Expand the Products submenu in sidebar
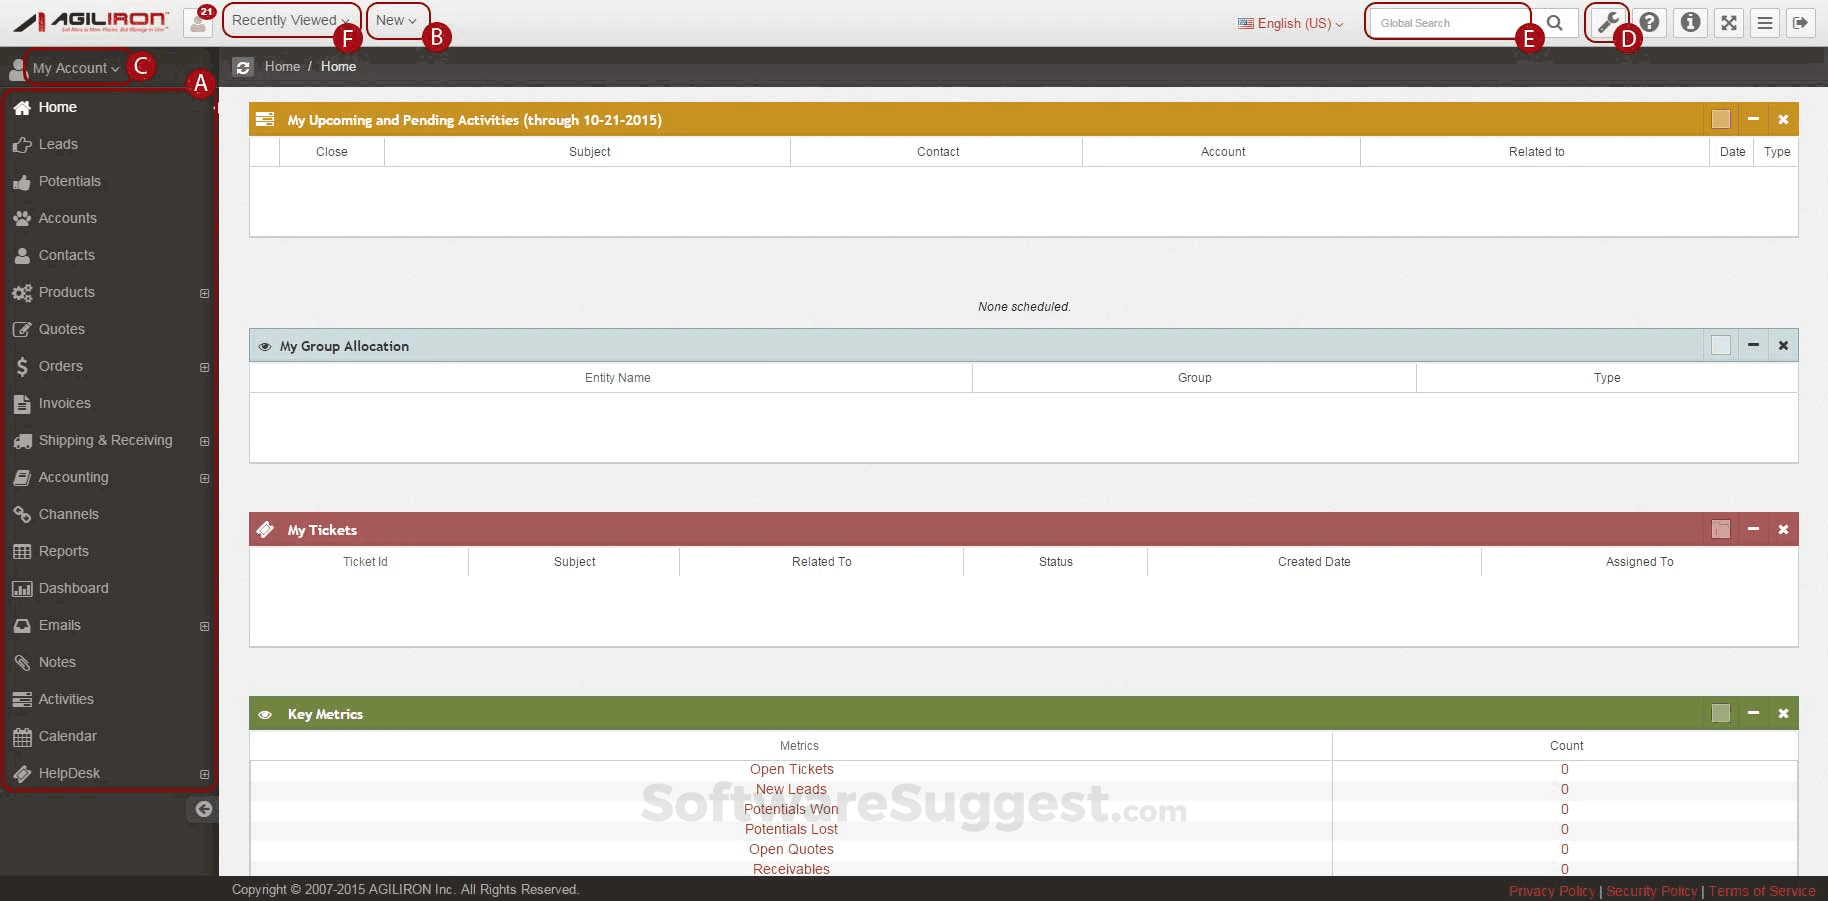Screen dimensions: 1828x901 click(x=204, y=293)
